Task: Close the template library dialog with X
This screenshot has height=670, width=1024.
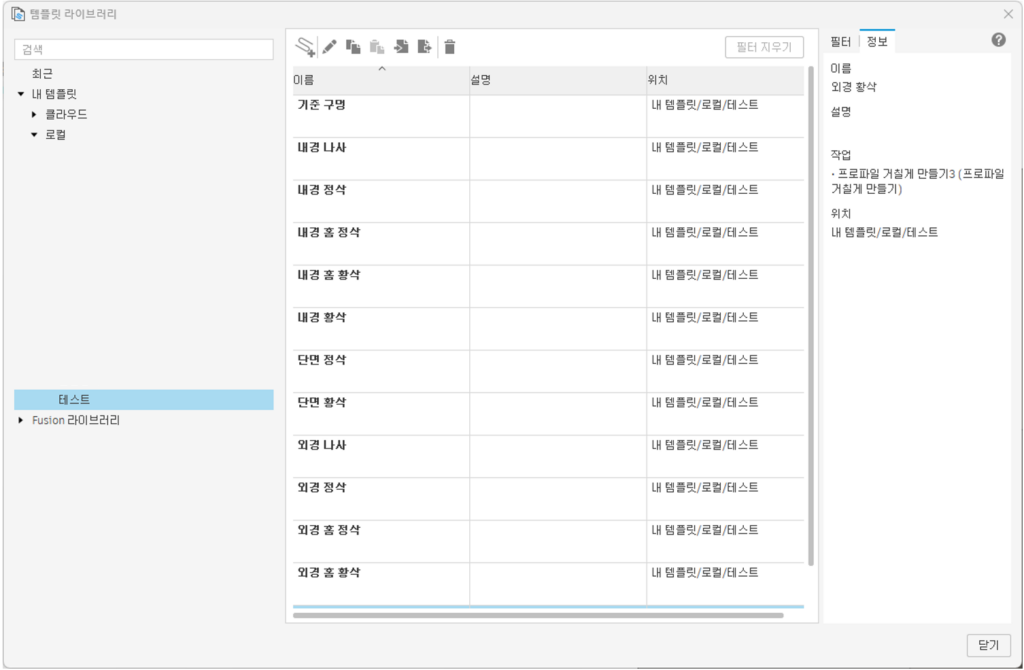Action: 1008,14
